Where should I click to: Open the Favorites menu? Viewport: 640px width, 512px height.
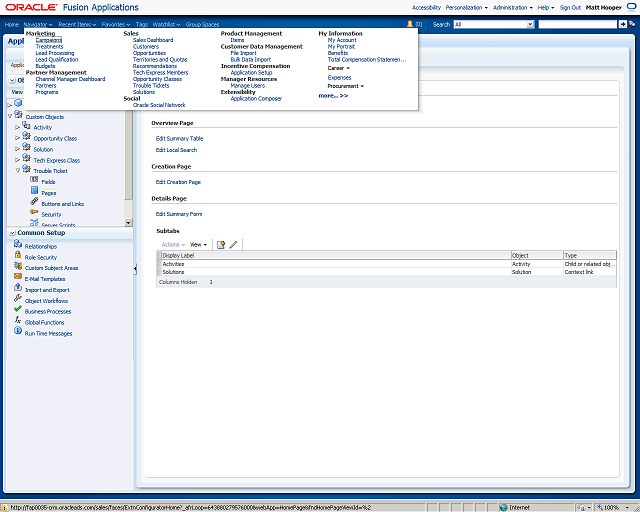116,24
